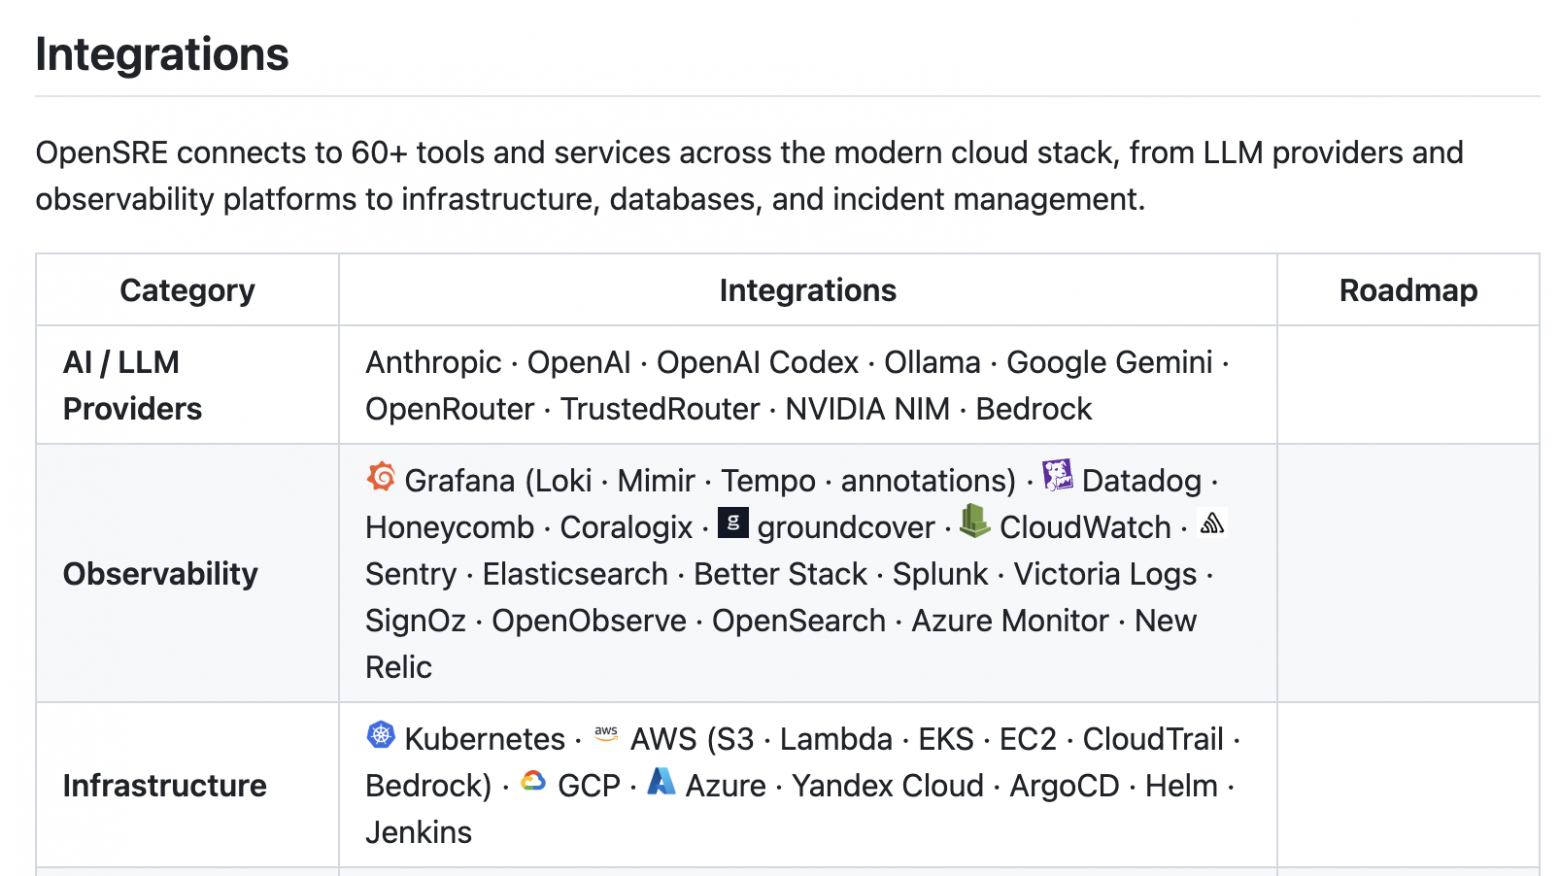Click the Roadmap column header
Image resolution: width=1560 pixels, height=876 pixels.
tap(1408, 290)
